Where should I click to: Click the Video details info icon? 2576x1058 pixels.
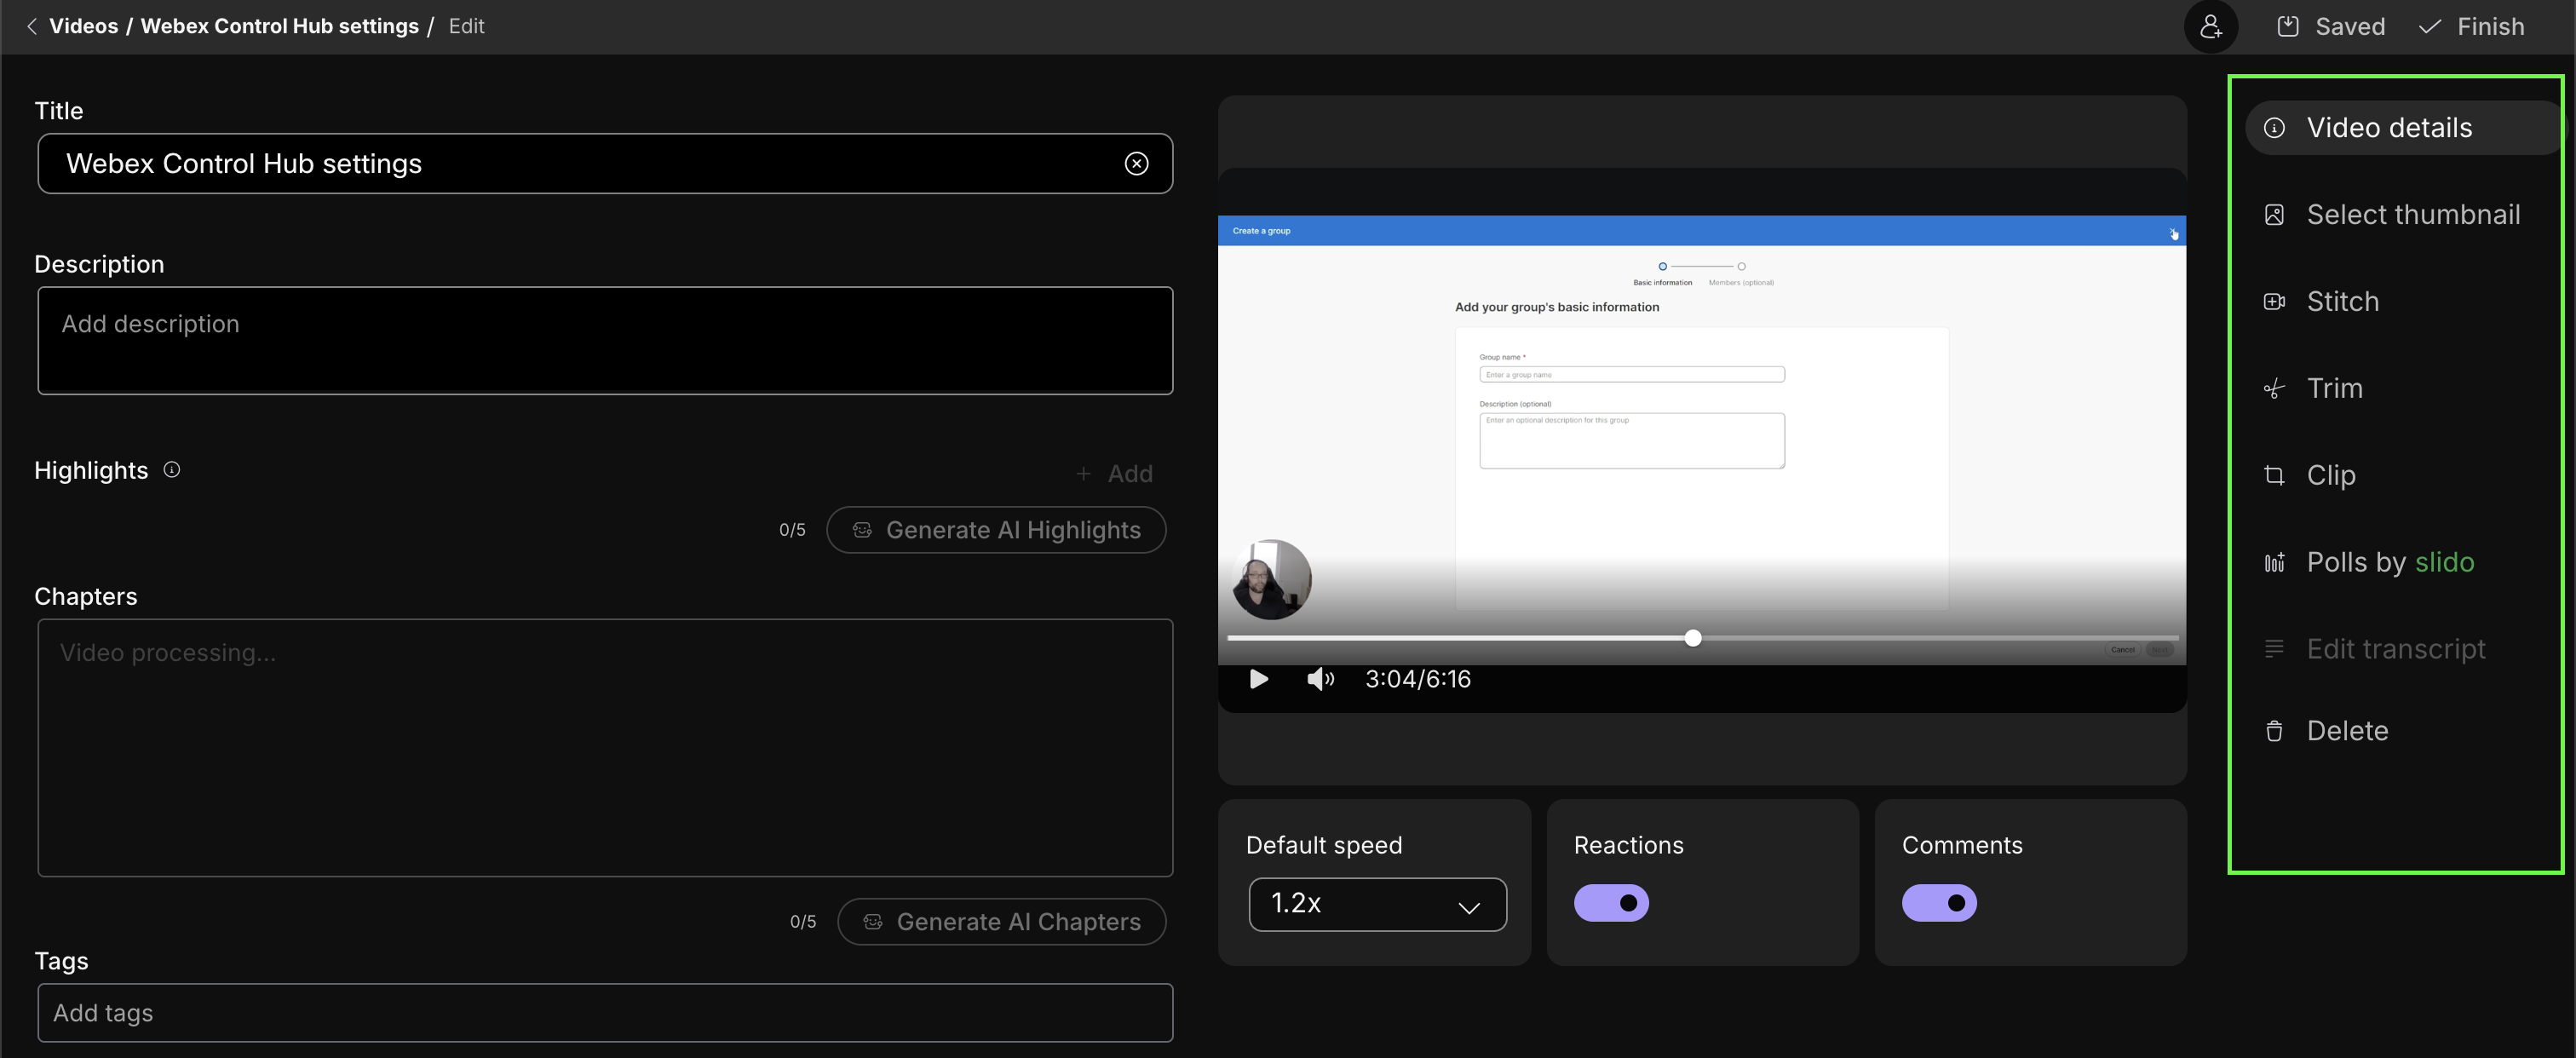[2274, 128]
